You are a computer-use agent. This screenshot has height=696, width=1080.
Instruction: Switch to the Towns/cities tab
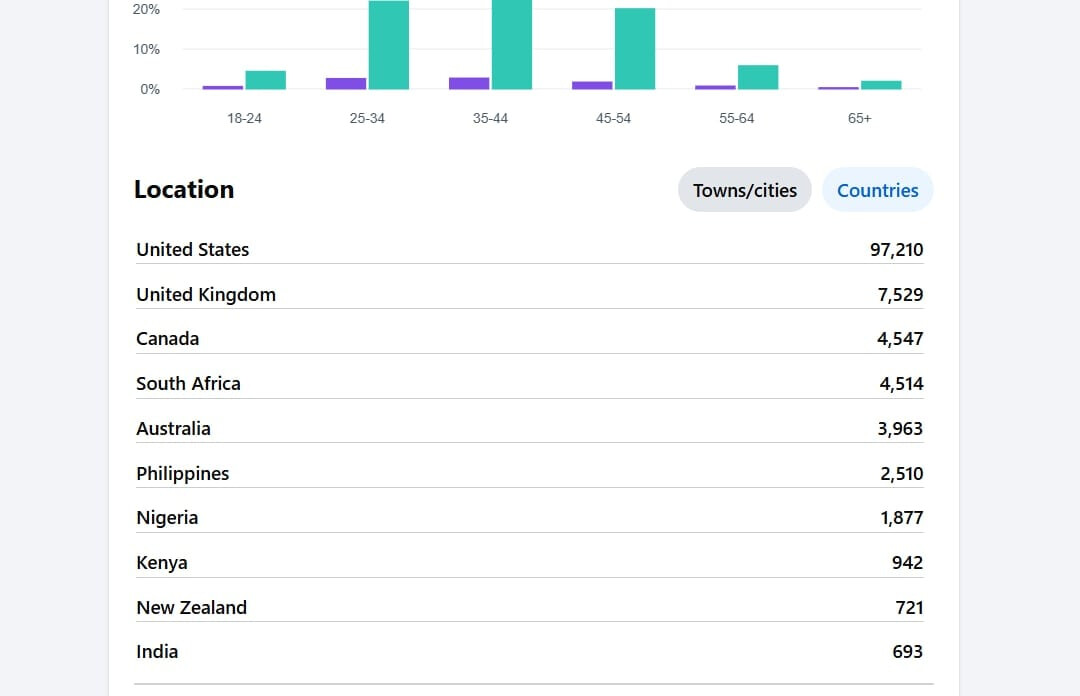(x=745, y=190)
